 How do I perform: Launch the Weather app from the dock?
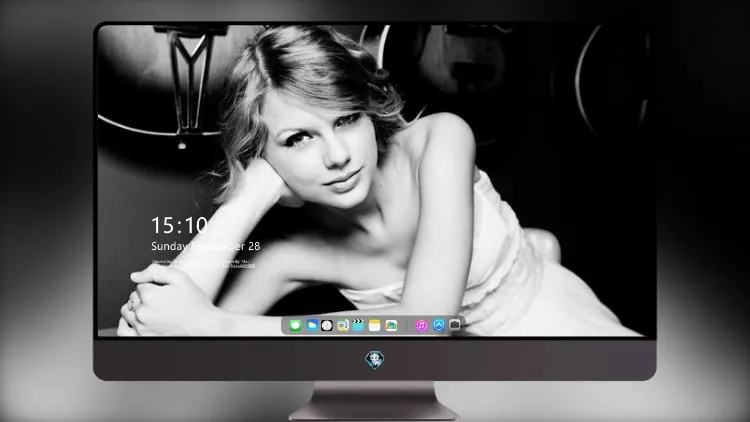tap(312, 325)
